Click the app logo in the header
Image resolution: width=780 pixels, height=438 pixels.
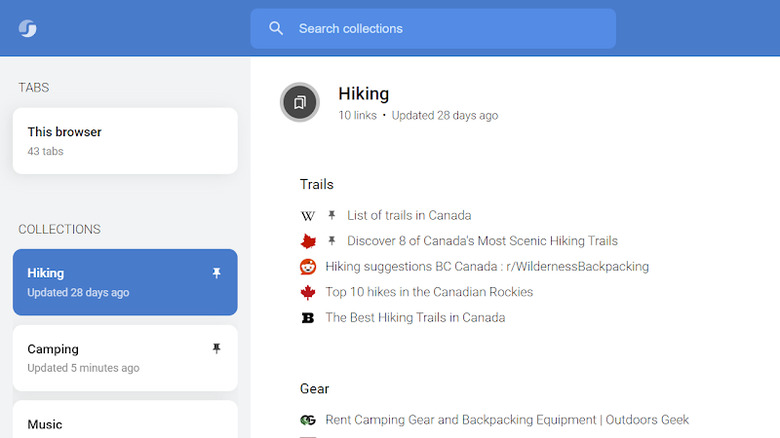28,28
